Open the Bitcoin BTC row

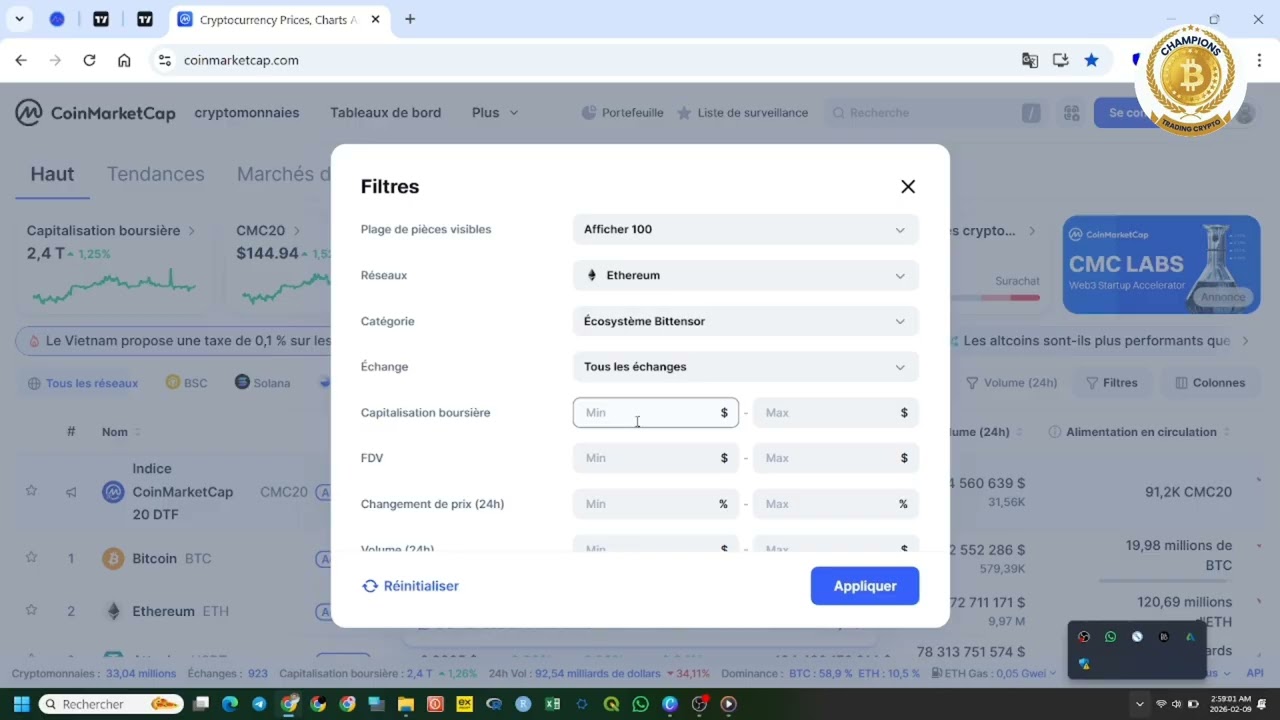156,558
